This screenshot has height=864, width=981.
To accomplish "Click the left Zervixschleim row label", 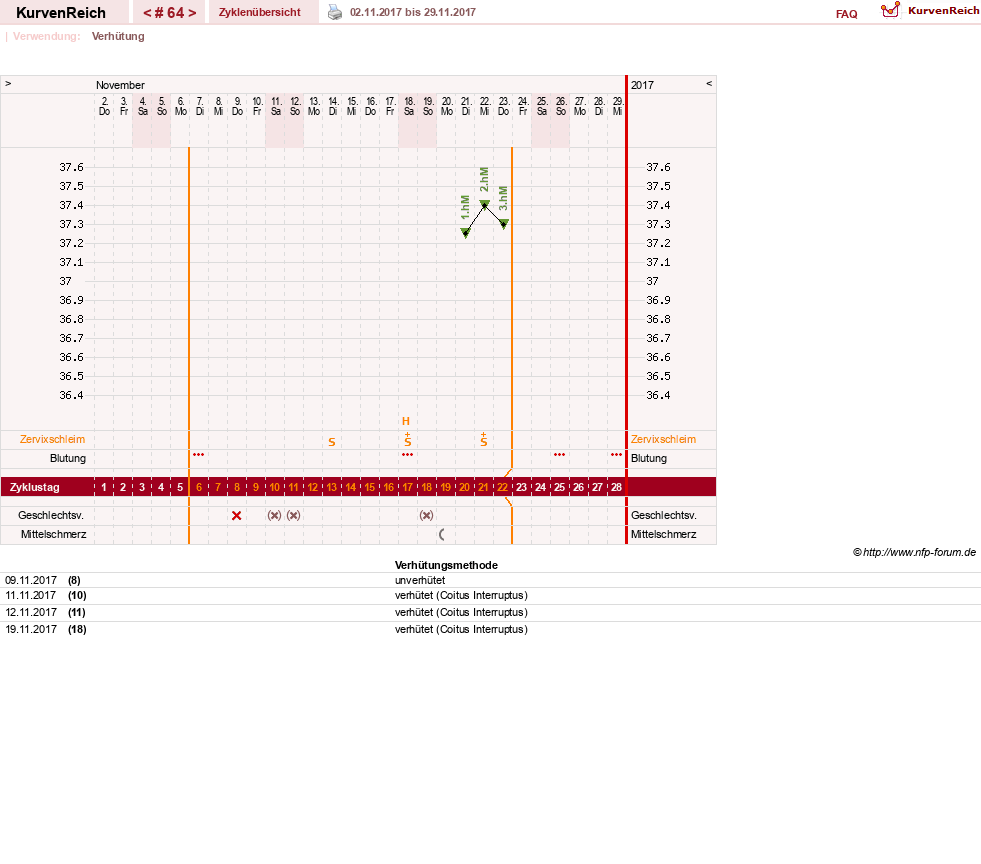I will [x=52, y=439].
